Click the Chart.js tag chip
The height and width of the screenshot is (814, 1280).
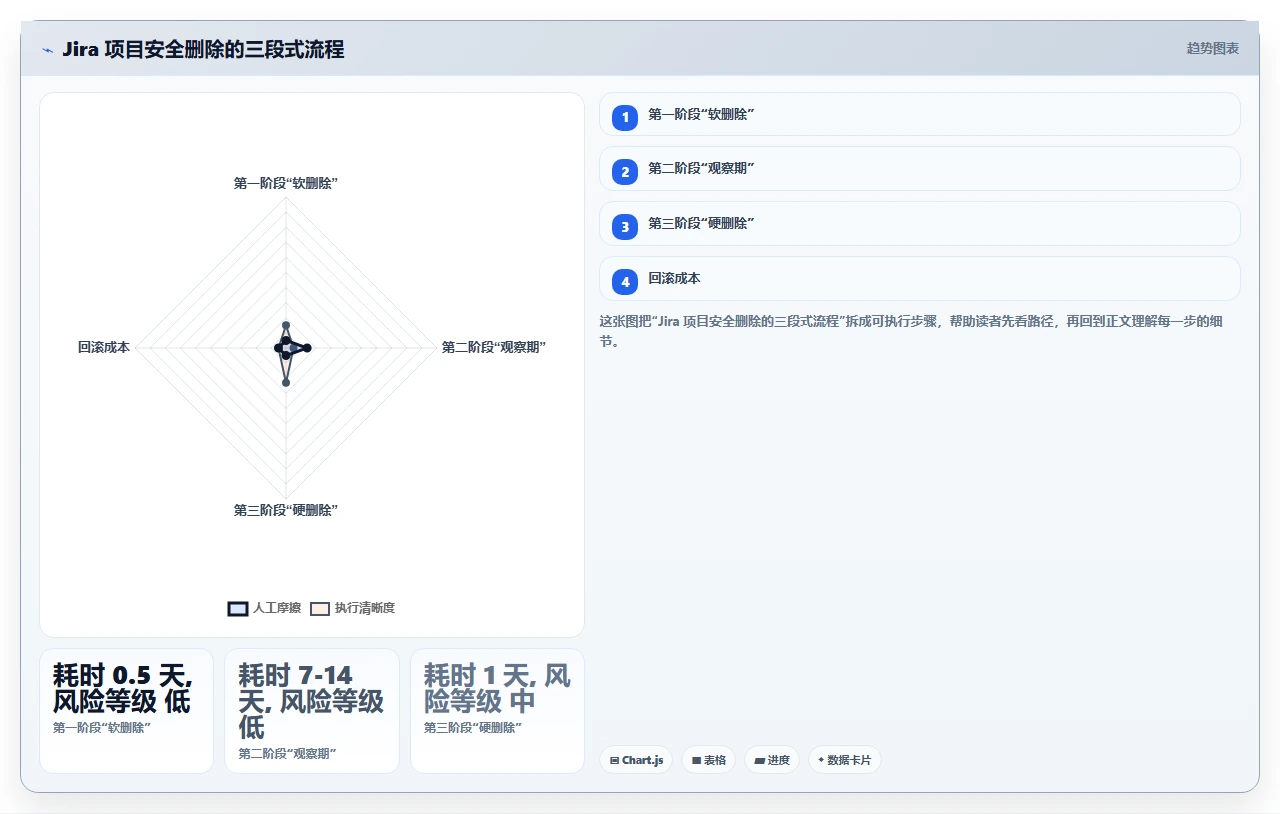pyautogui.click(x=636, y=760)
